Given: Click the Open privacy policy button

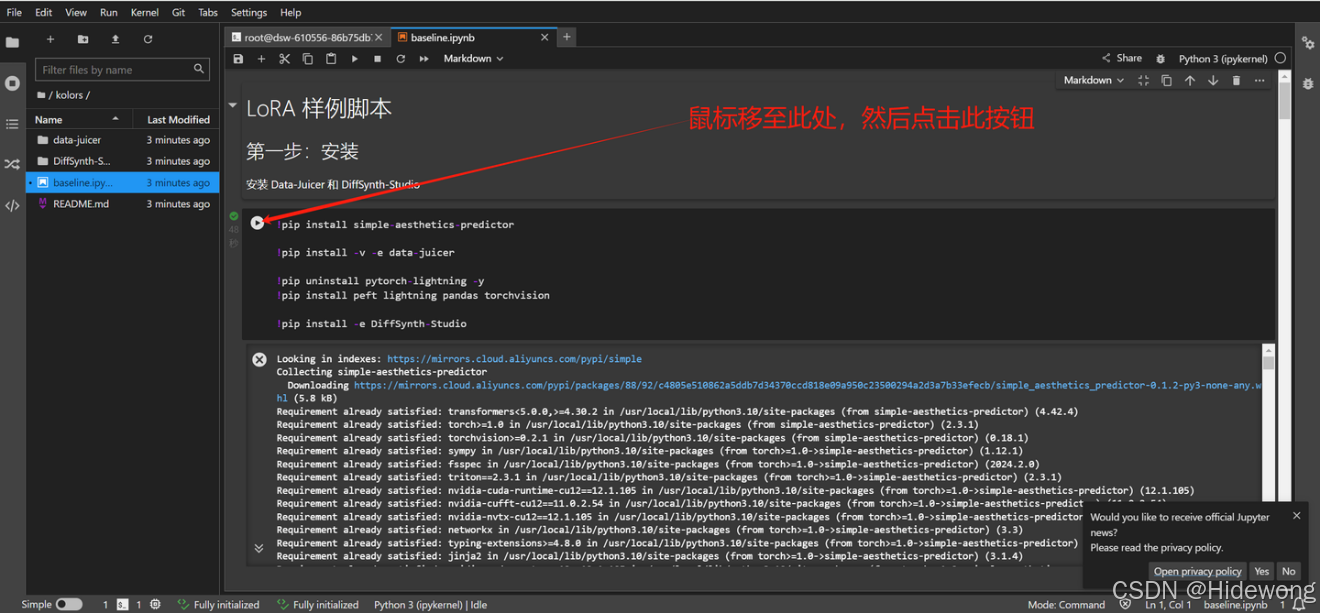Looking at the screenshot, I should click(x=1197, y=571).
